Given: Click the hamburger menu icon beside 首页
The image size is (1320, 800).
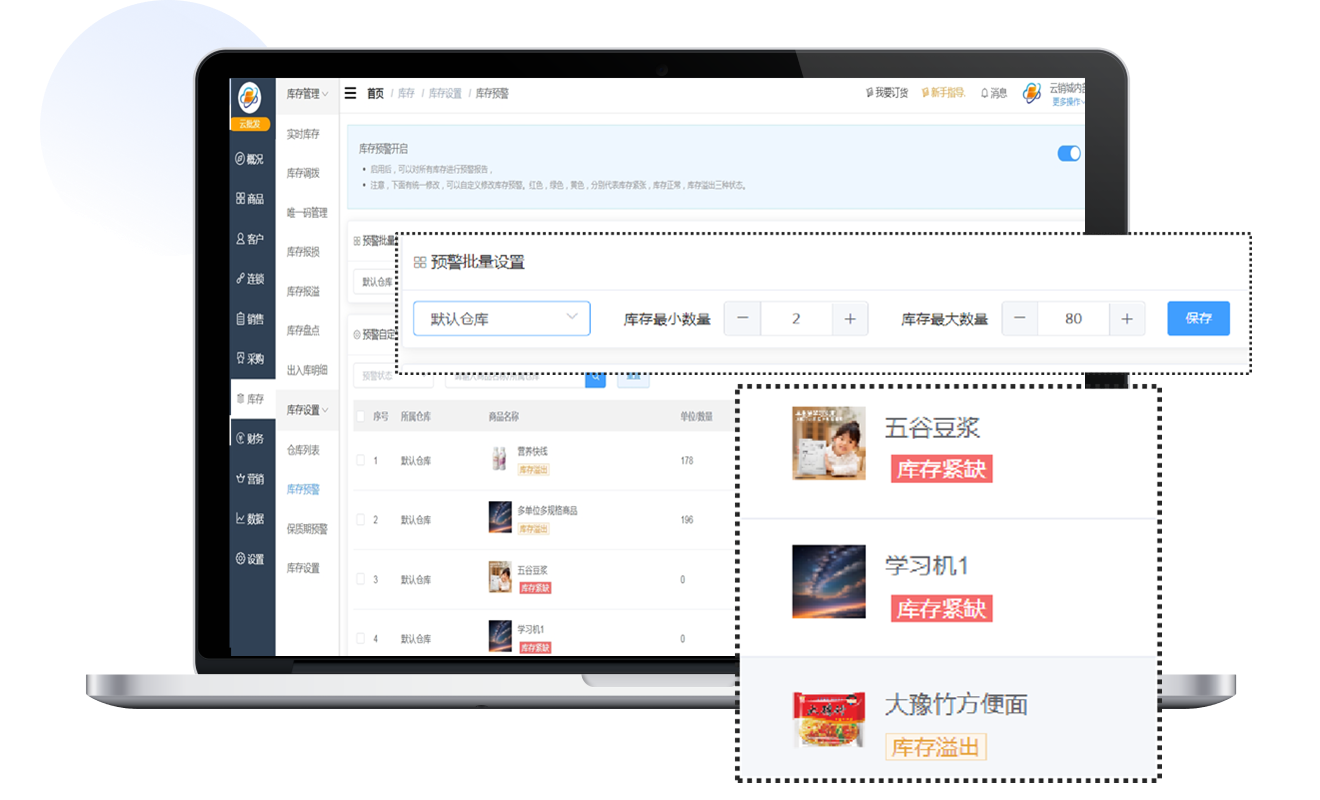Looking at the screenshot, I should 351,93.
